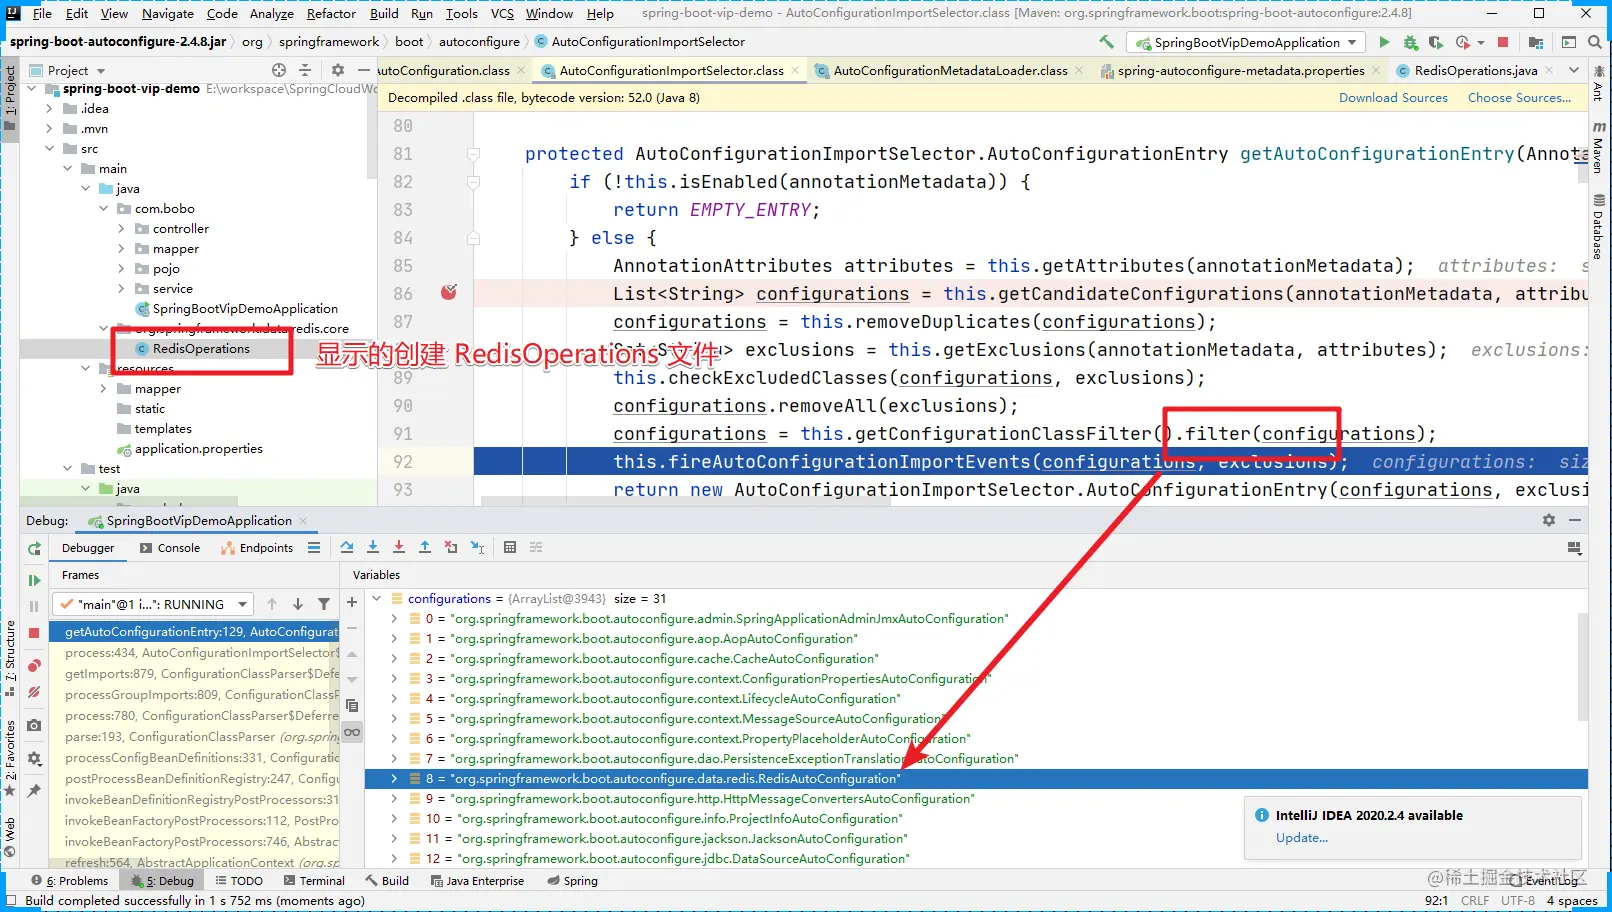Open the Spring tool window button
This screenshot has width=1612, height=912.
pos(572,881)
